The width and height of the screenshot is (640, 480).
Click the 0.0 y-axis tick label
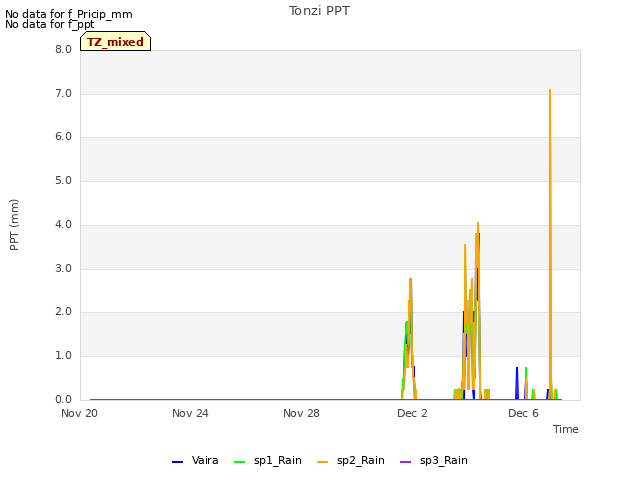63,399
